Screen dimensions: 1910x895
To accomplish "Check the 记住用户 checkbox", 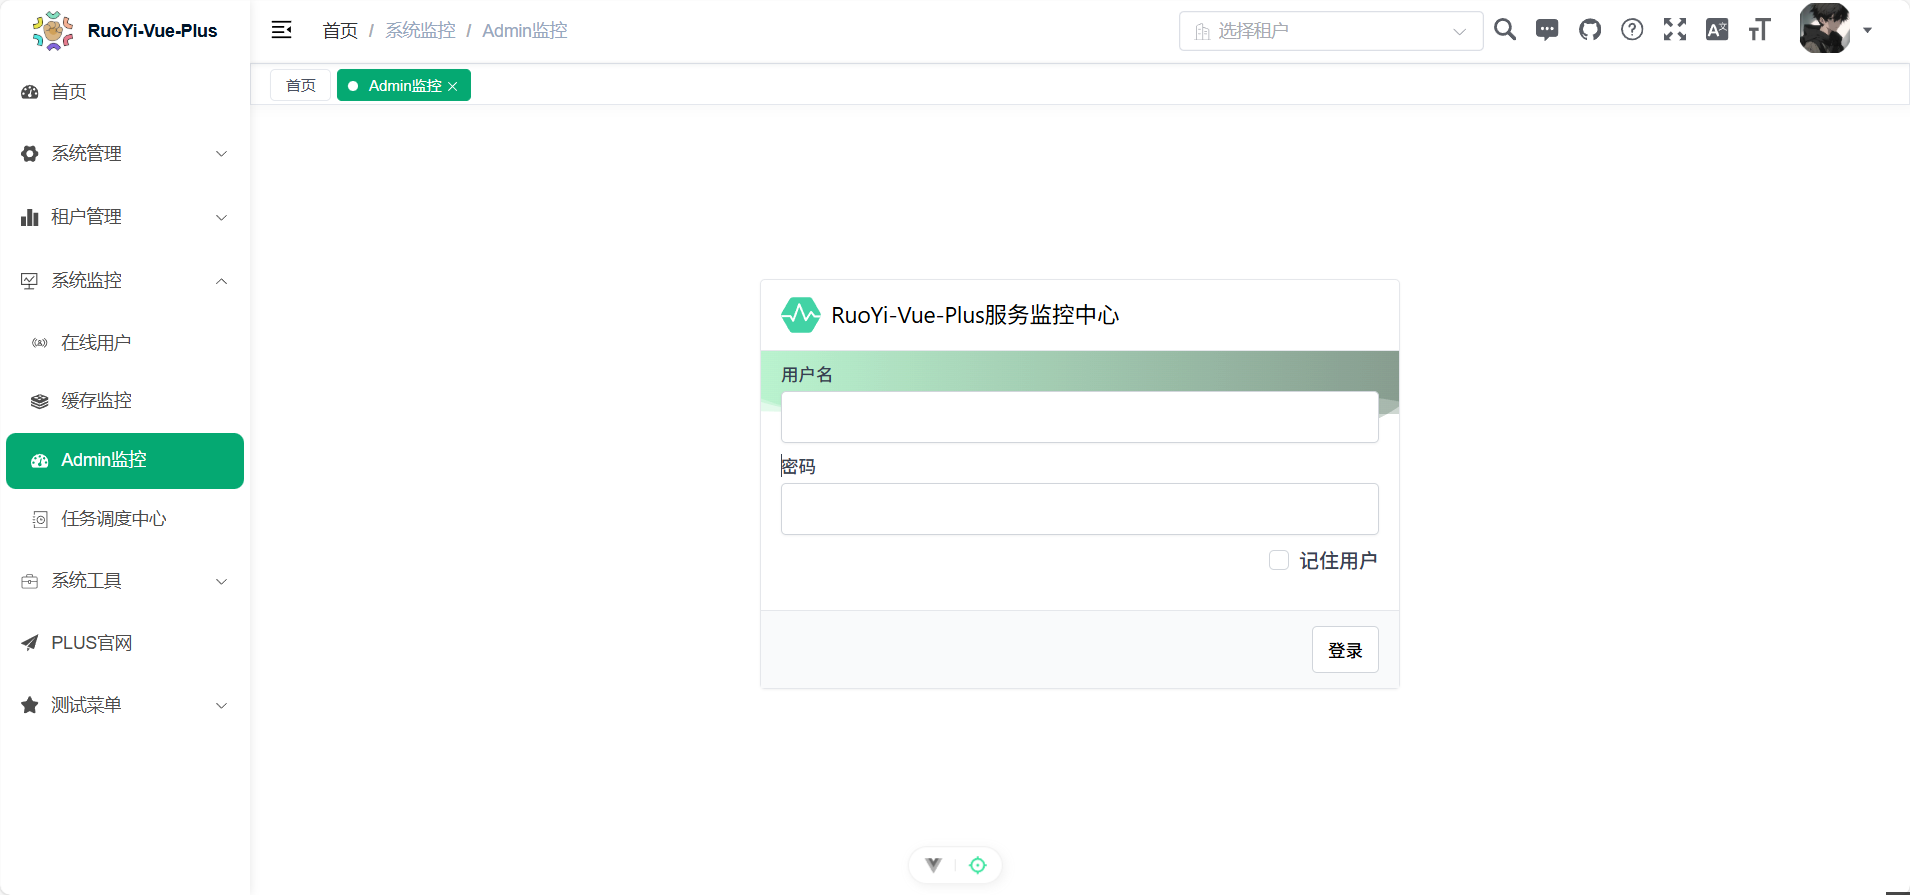I will pos(1279,560).
